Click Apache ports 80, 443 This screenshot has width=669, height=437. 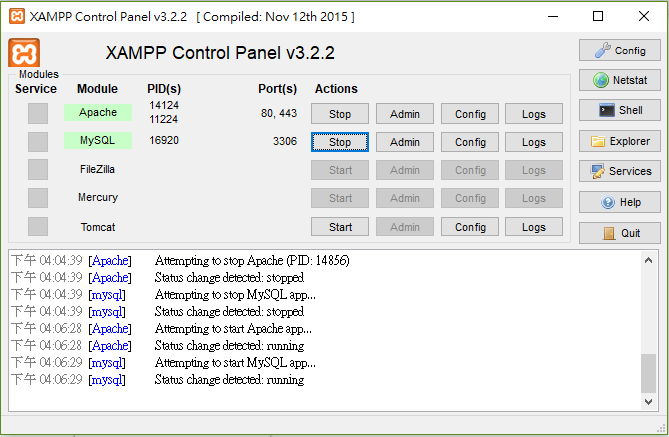point(279,113)
